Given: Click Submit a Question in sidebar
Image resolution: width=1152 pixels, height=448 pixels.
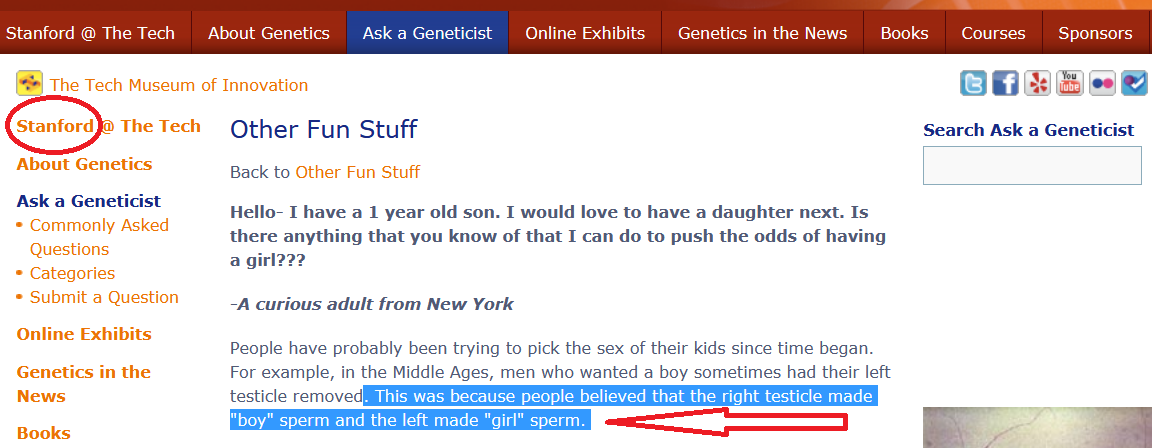Looking at the screenshot, I should (x=104, y=297).
